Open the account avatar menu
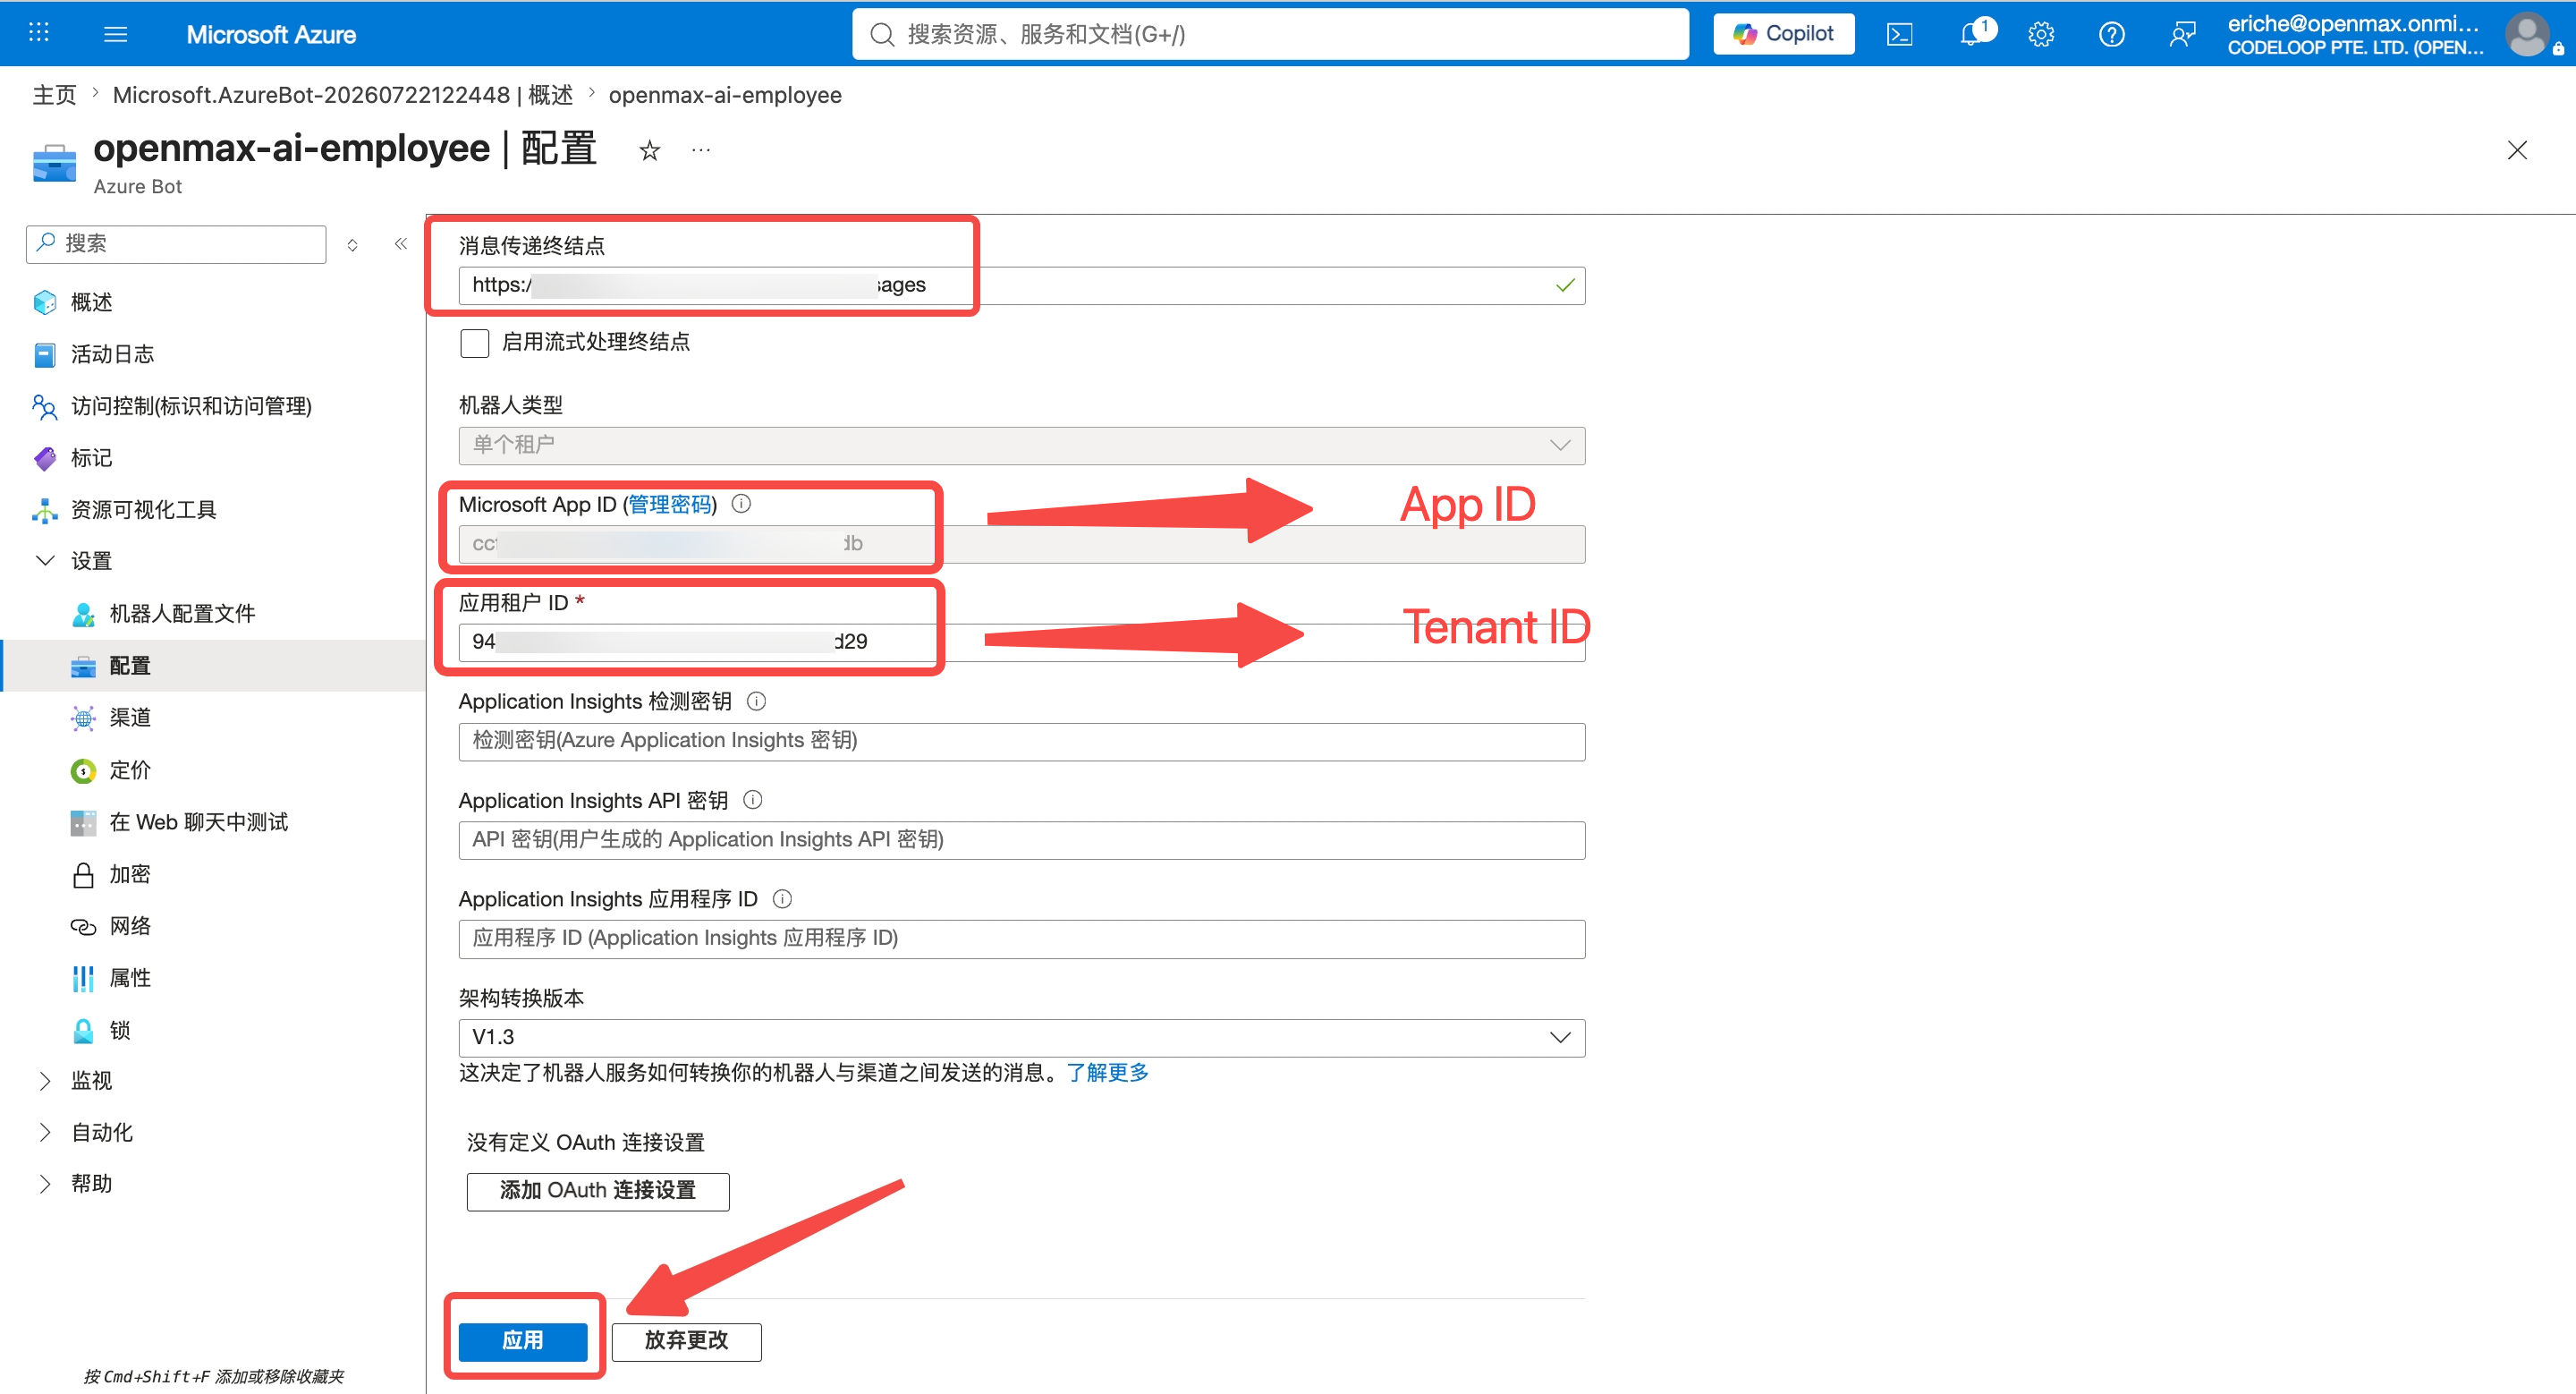The width and height of the screenshot is (2576, 1394). (x=2528, y=34)
